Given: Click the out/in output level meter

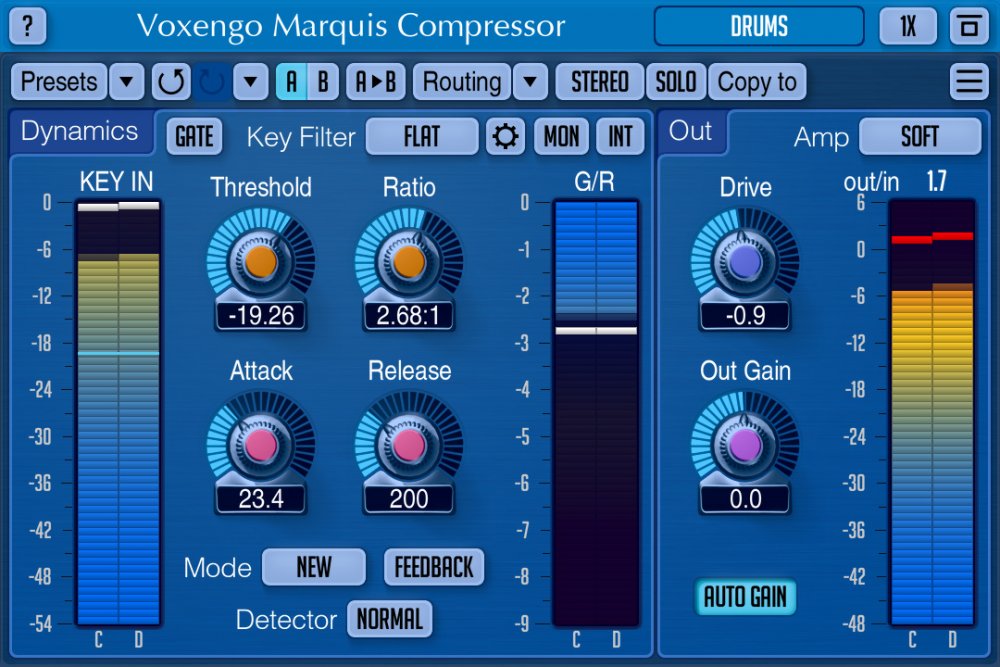Looking at the screenshot, I should pyautogui.click(x=932, y=413).
